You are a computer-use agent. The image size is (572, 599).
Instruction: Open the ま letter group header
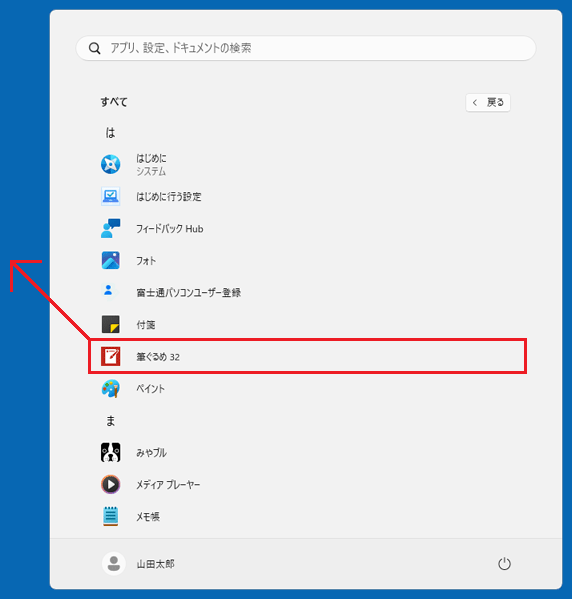pos(110,421)
